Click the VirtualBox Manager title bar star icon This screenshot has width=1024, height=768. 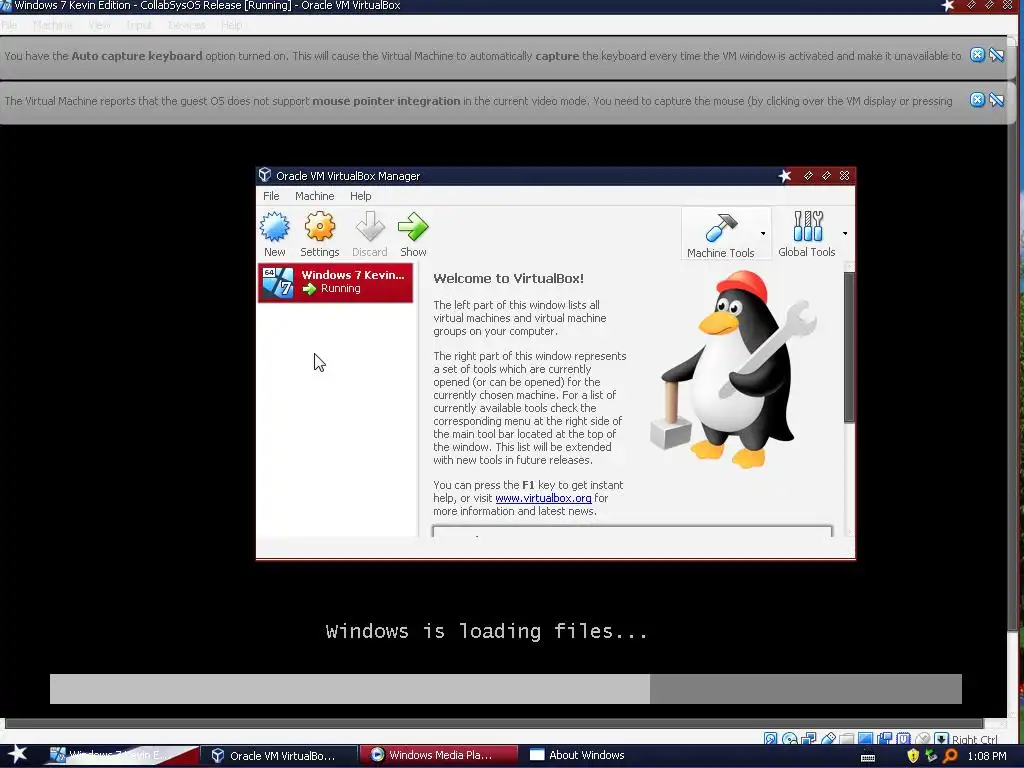785,176
